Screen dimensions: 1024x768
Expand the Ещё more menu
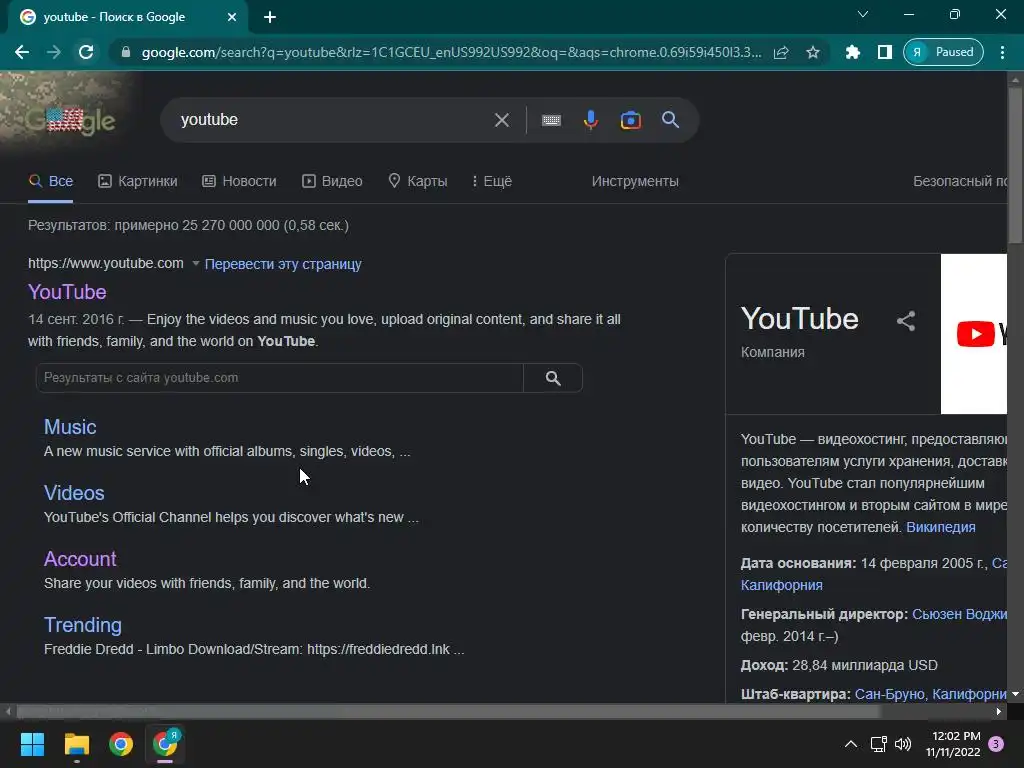pyautogui.click(x=492, y=182)
